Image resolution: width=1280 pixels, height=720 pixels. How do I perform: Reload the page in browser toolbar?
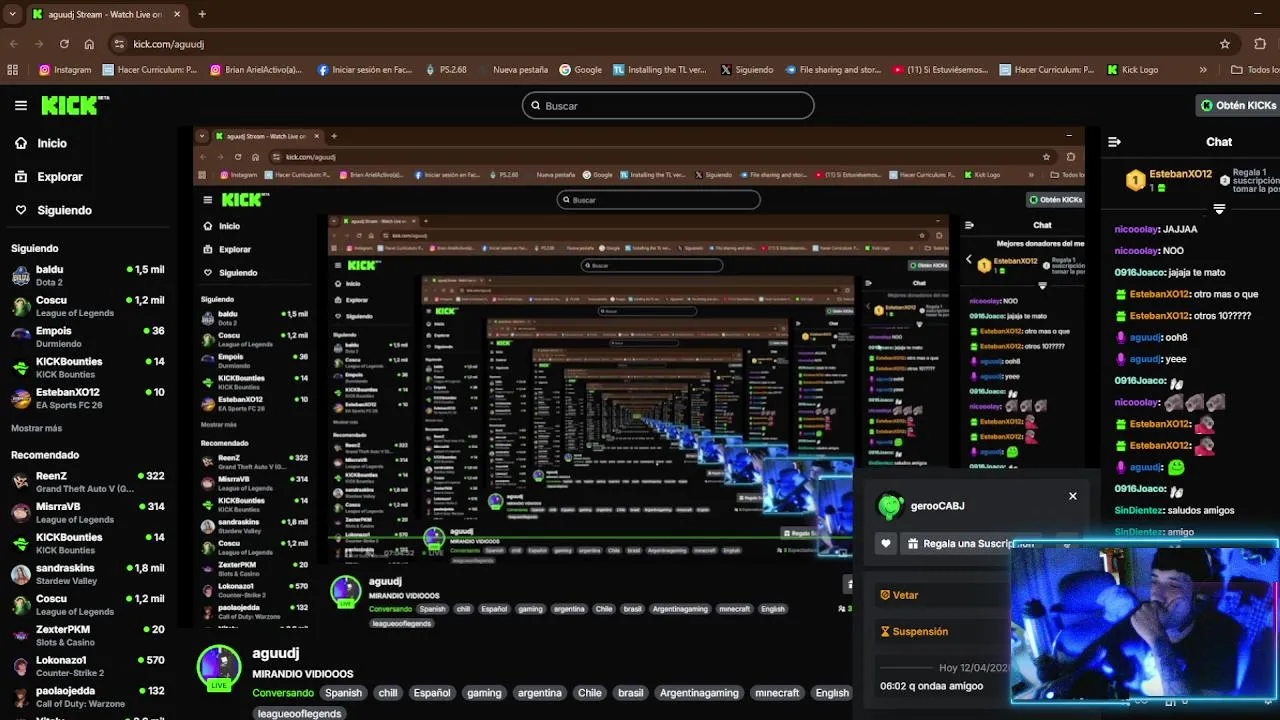point(64,44)
